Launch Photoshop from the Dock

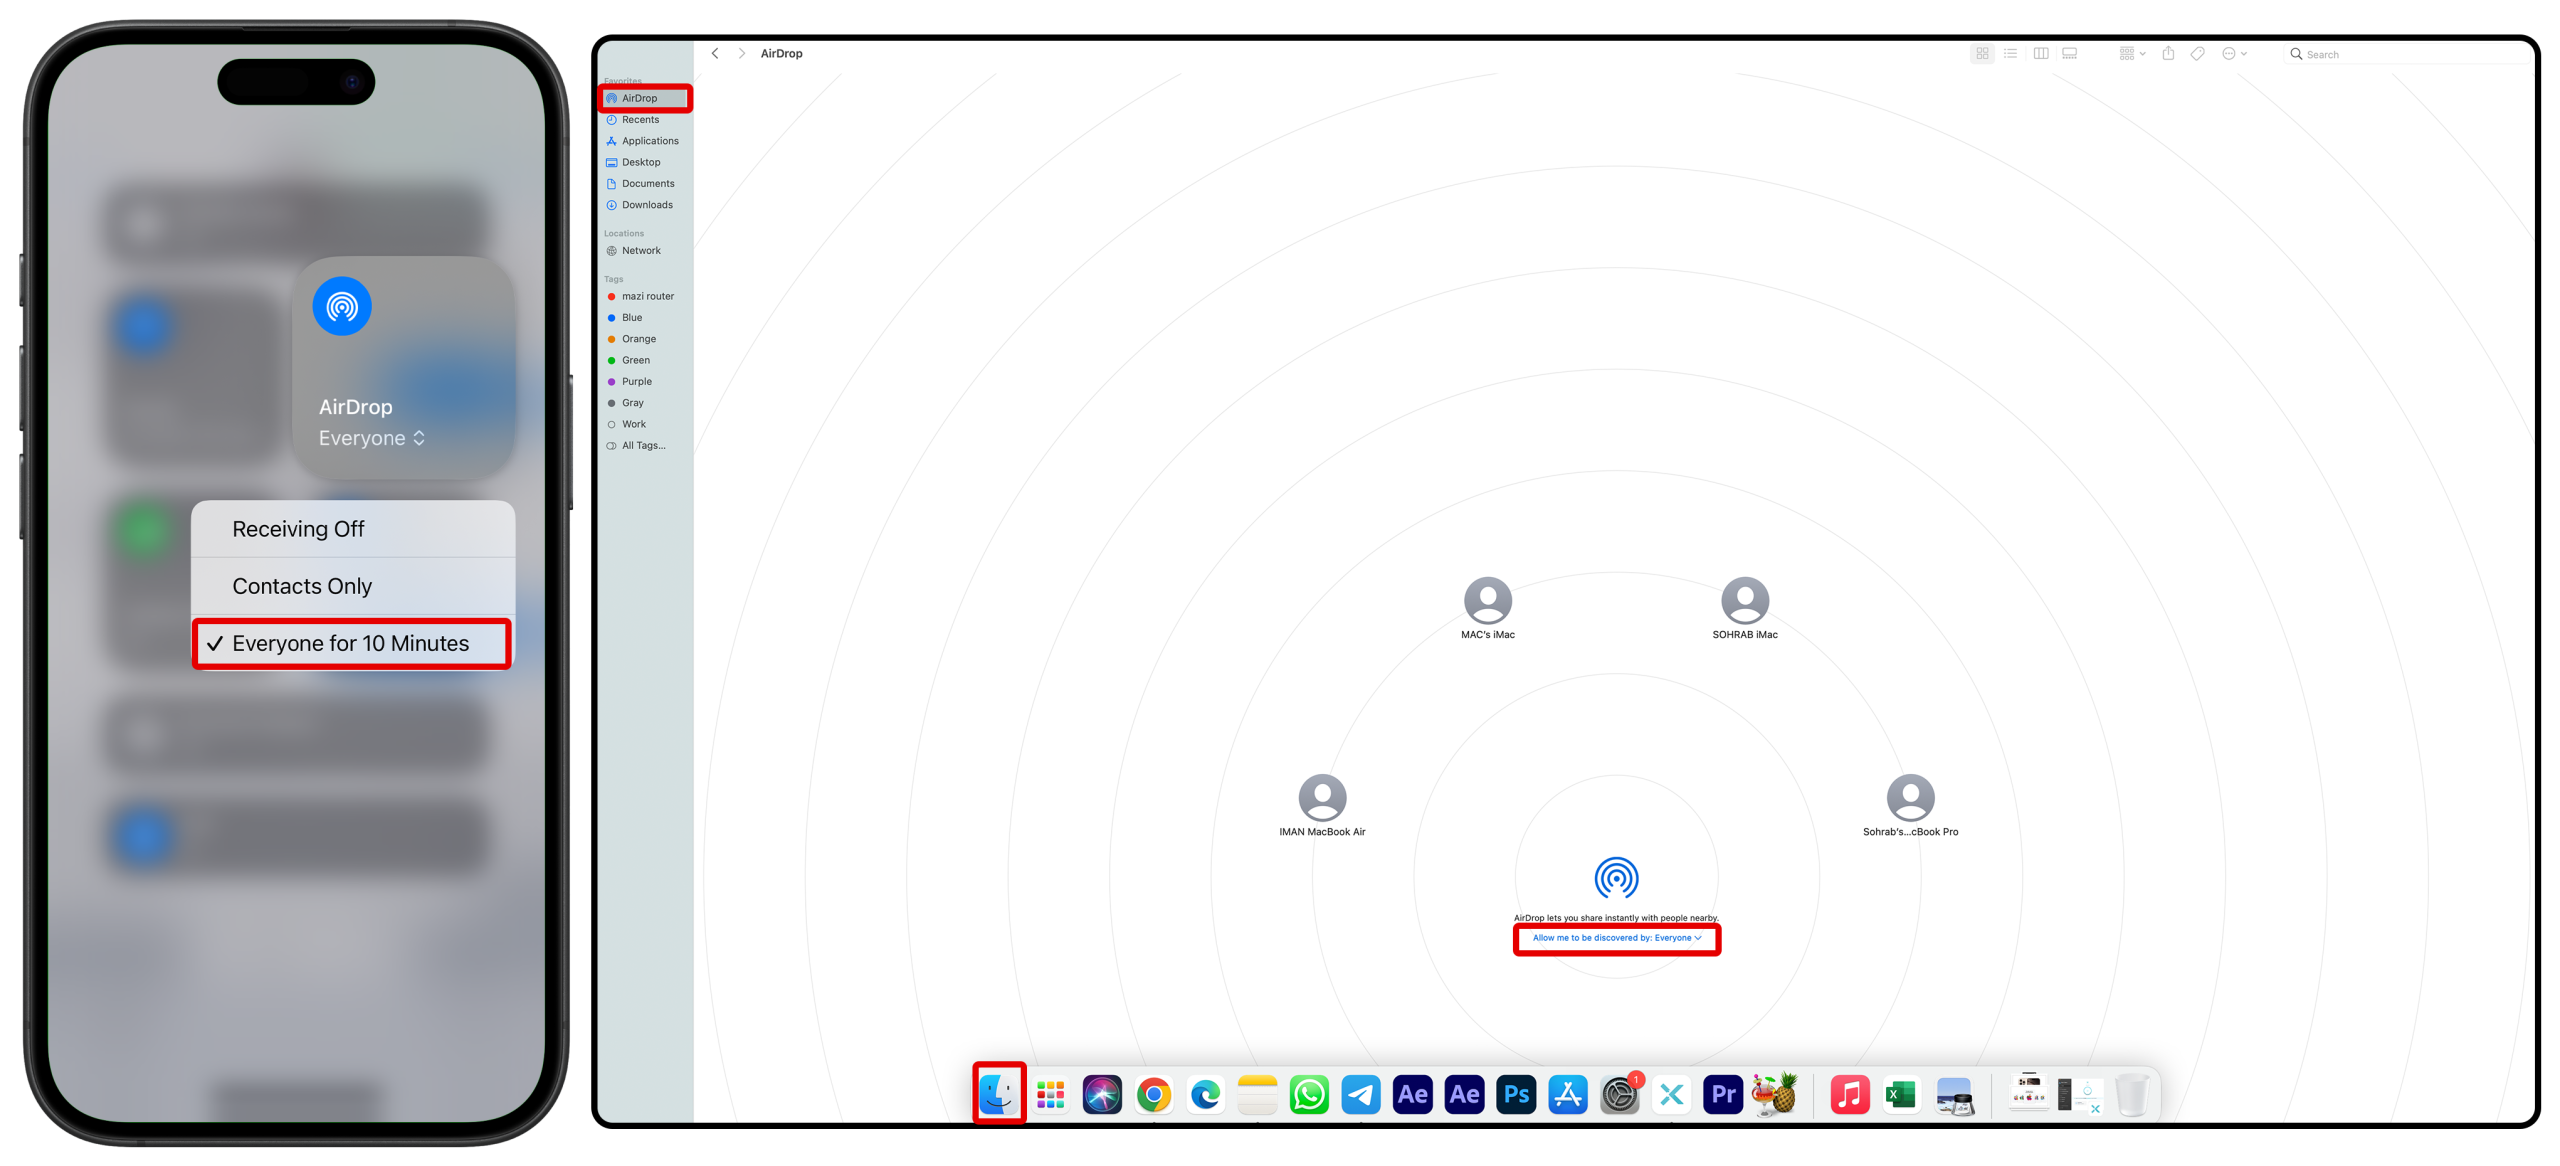tap(1516, 1094)
